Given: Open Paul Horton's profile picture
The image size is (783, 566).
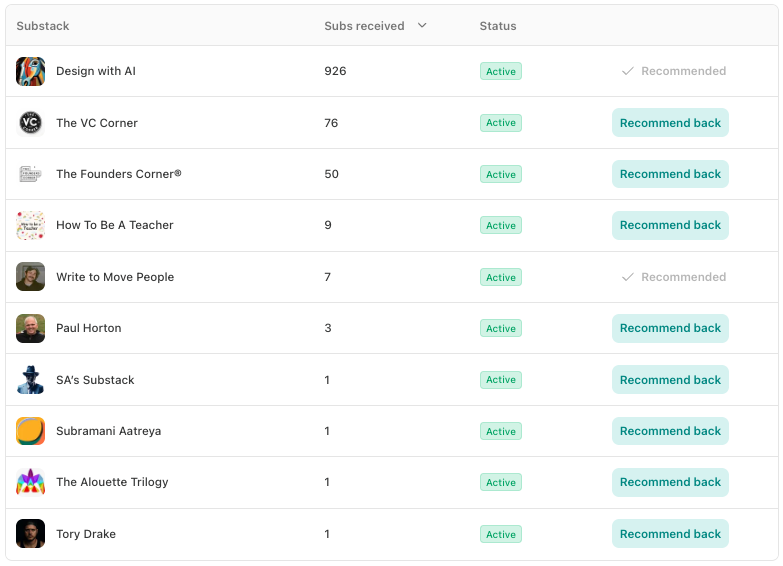Looking at the screenshot, I should [x=31, y=328].
